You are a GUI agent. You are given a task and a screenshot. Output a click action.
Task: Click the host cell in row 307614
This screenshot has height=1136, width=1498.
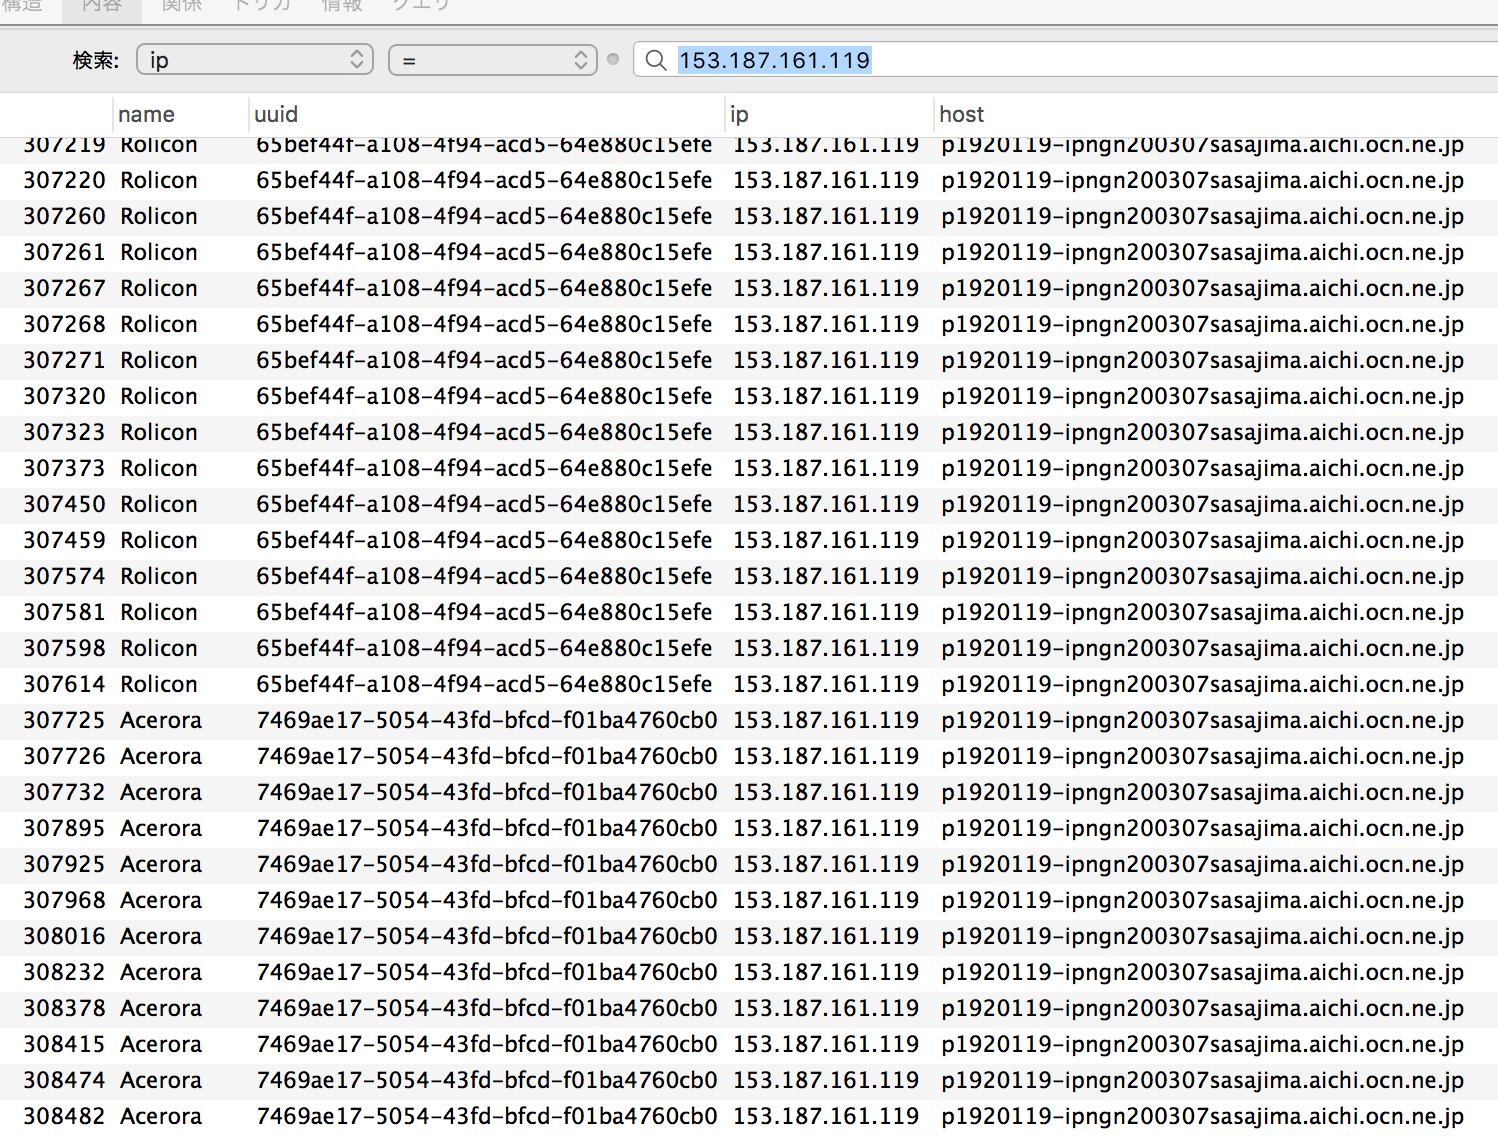coord(1202,684)
